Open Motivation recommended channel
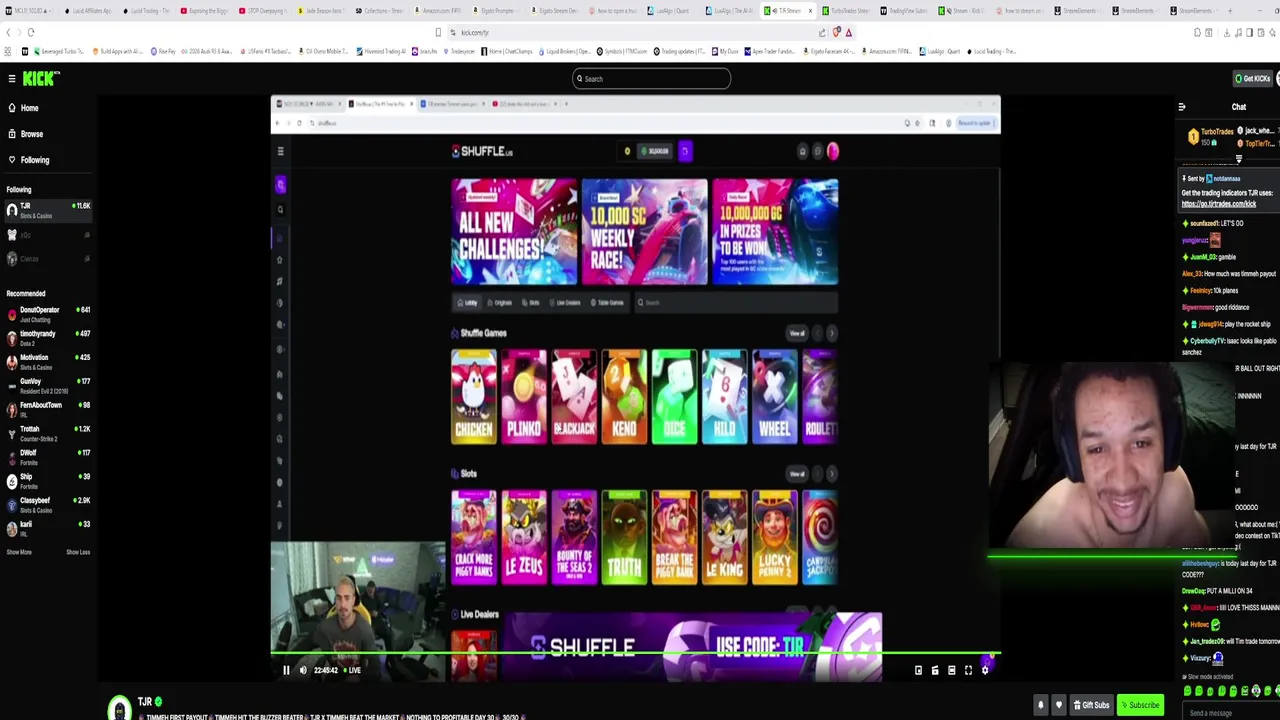The image size is (1280, 720). 47,362
